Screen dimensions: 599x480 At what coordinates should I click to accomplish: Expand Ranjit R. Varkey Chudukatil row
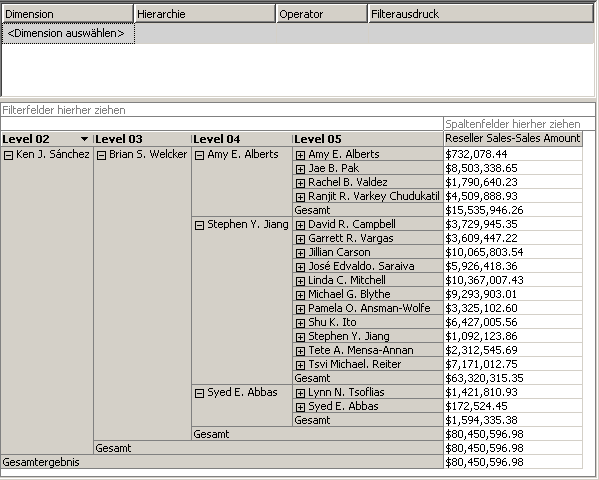click(300, 197)
